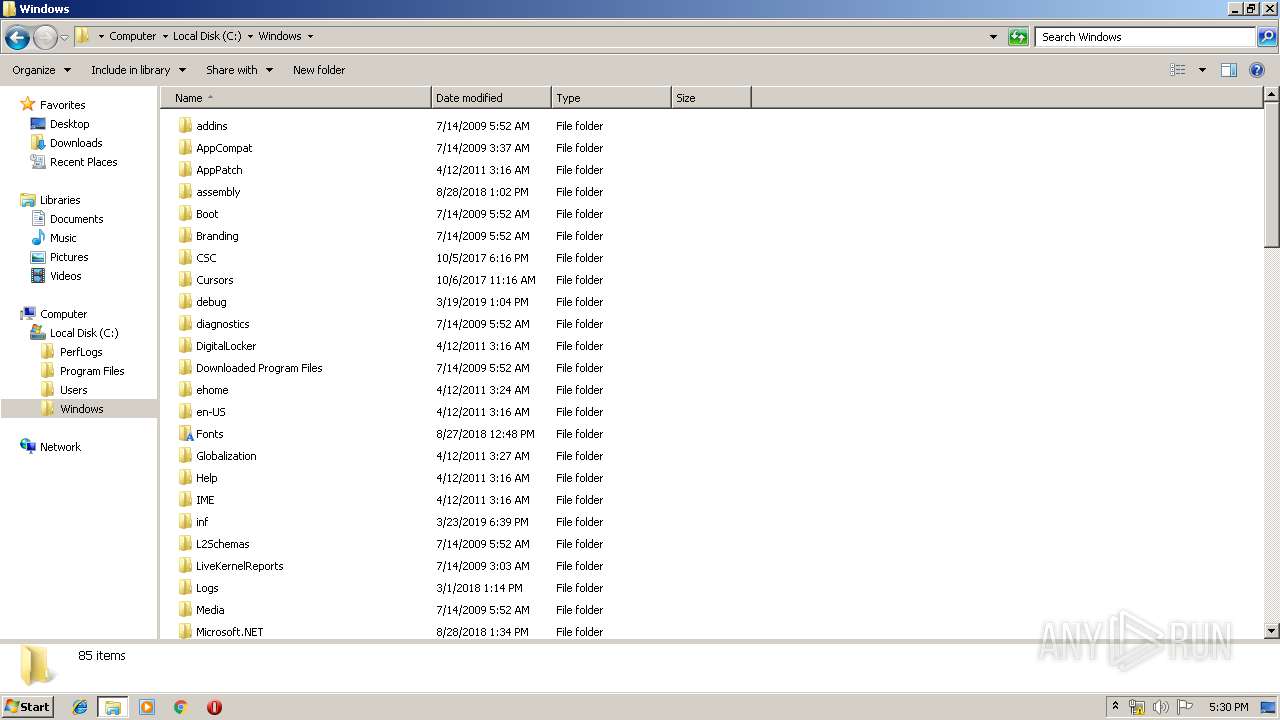This screenshot has width=1280, height=720.
Task: Select the Fonts folder icon
Action: point(185,434)
